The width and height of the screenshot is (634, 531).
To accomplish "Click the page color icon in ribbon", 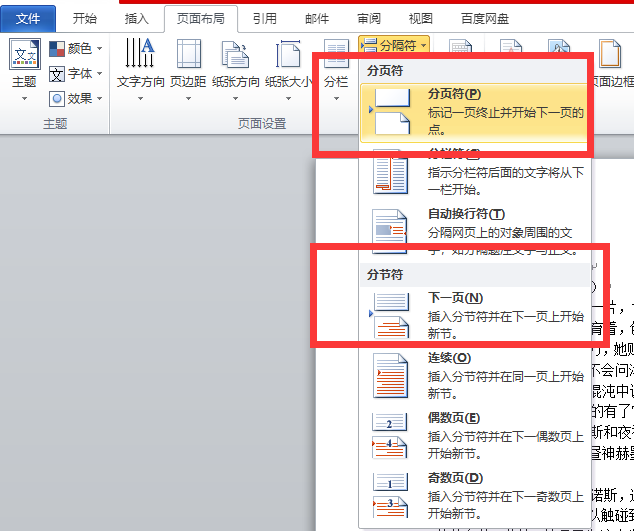I will 560,47.
